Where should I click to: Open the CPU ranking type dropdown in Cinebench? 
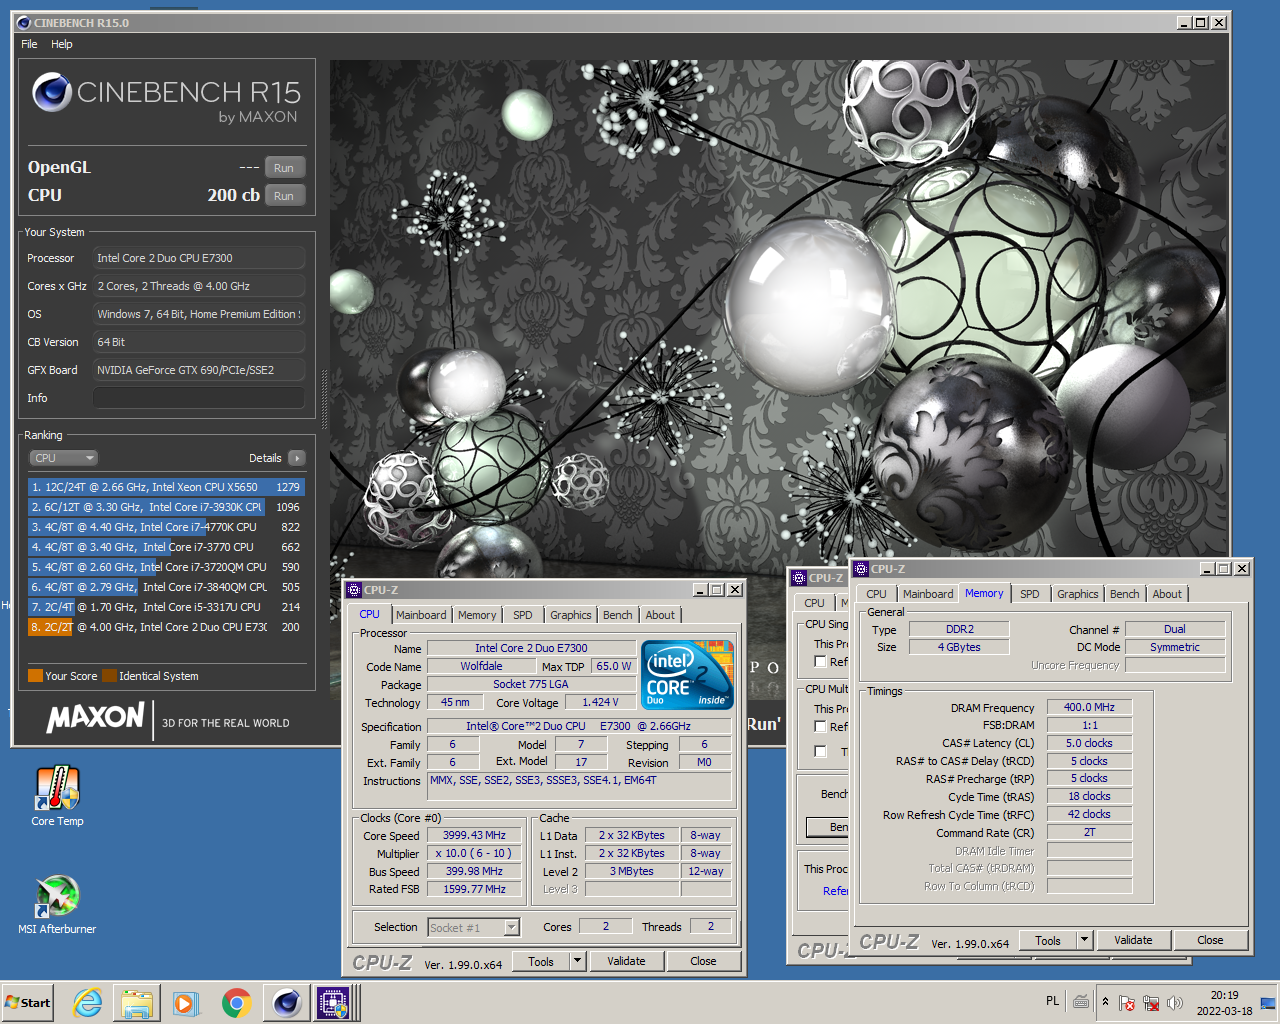point(64,458)
